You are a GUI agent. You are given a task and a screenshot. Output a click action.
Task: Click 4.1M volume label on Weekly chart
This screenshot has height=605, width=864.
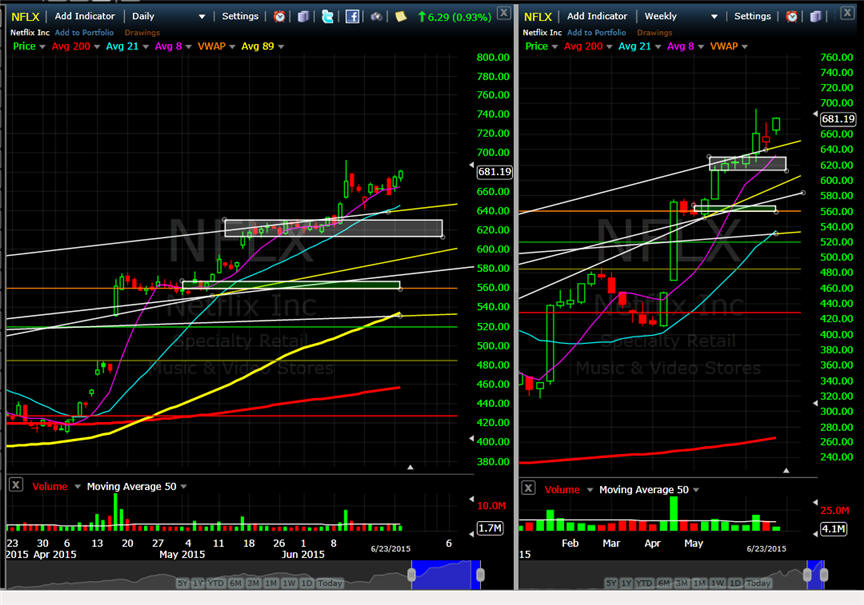coord(833,529)
